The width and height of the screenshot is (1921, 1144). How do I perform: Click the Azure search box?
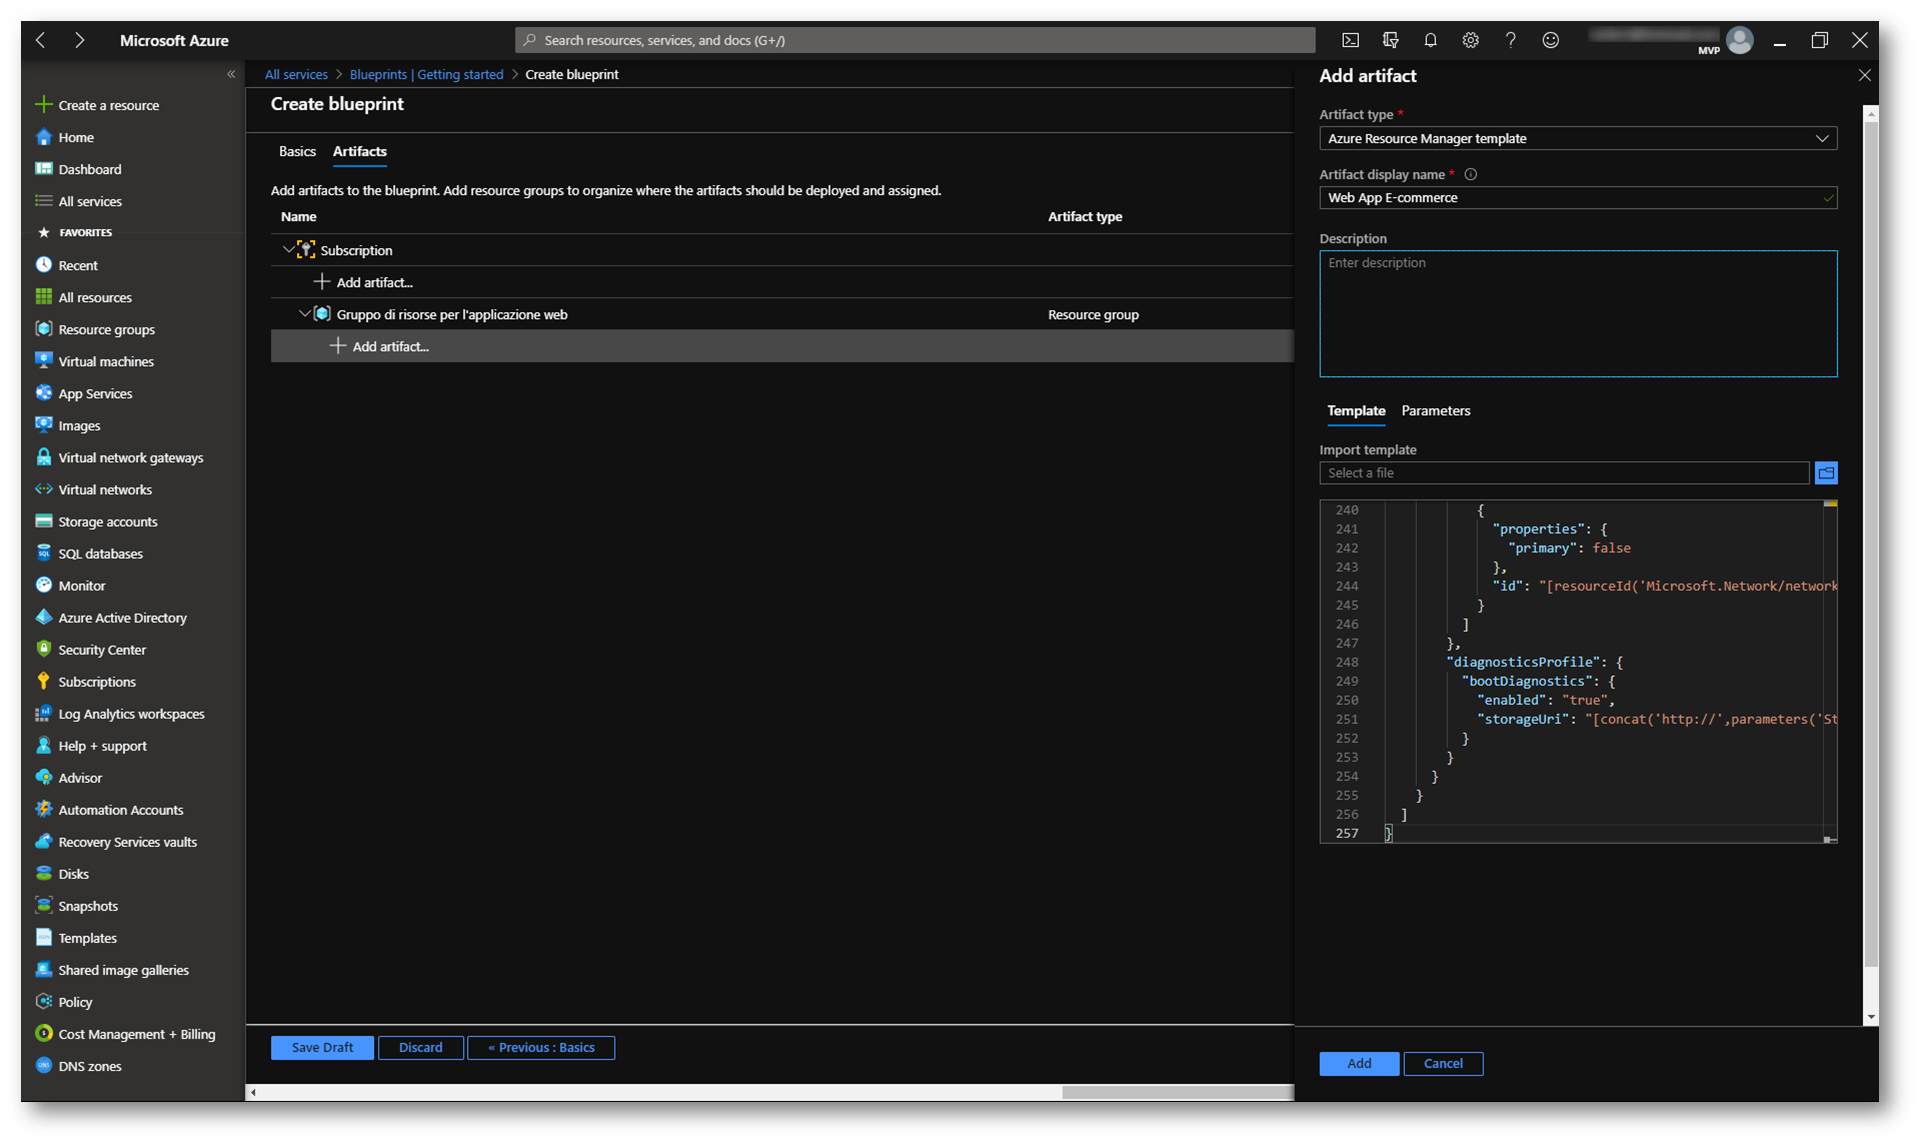[914, 40]
